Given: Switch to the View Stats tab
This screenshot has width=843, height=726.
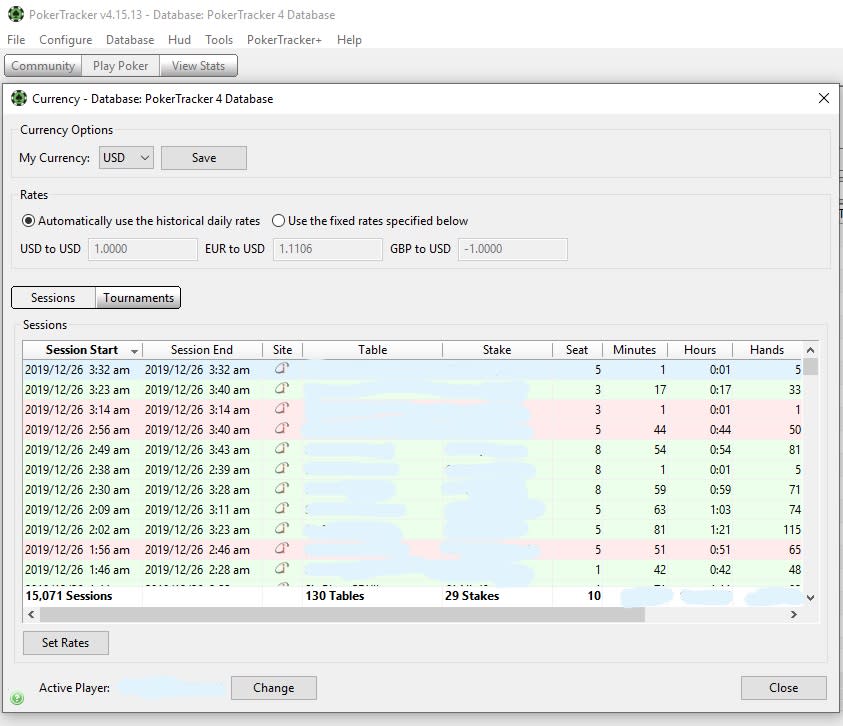Looking at the screenshot, I should coord(198,66).
